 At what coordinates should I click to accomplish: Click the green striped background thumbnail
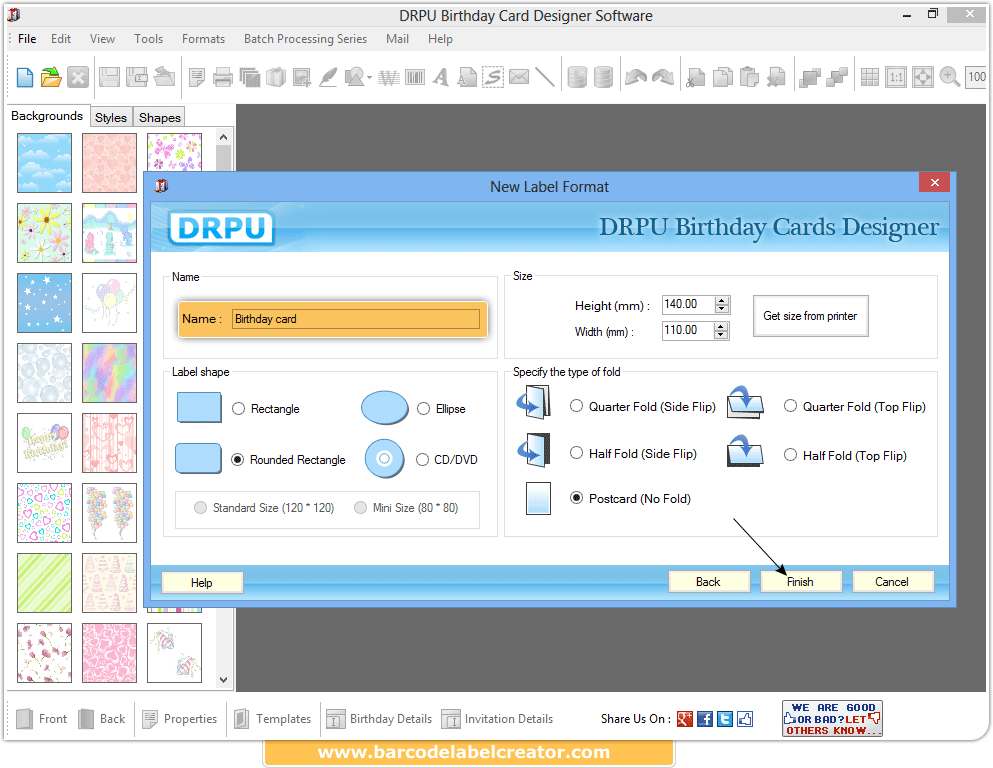44,582
